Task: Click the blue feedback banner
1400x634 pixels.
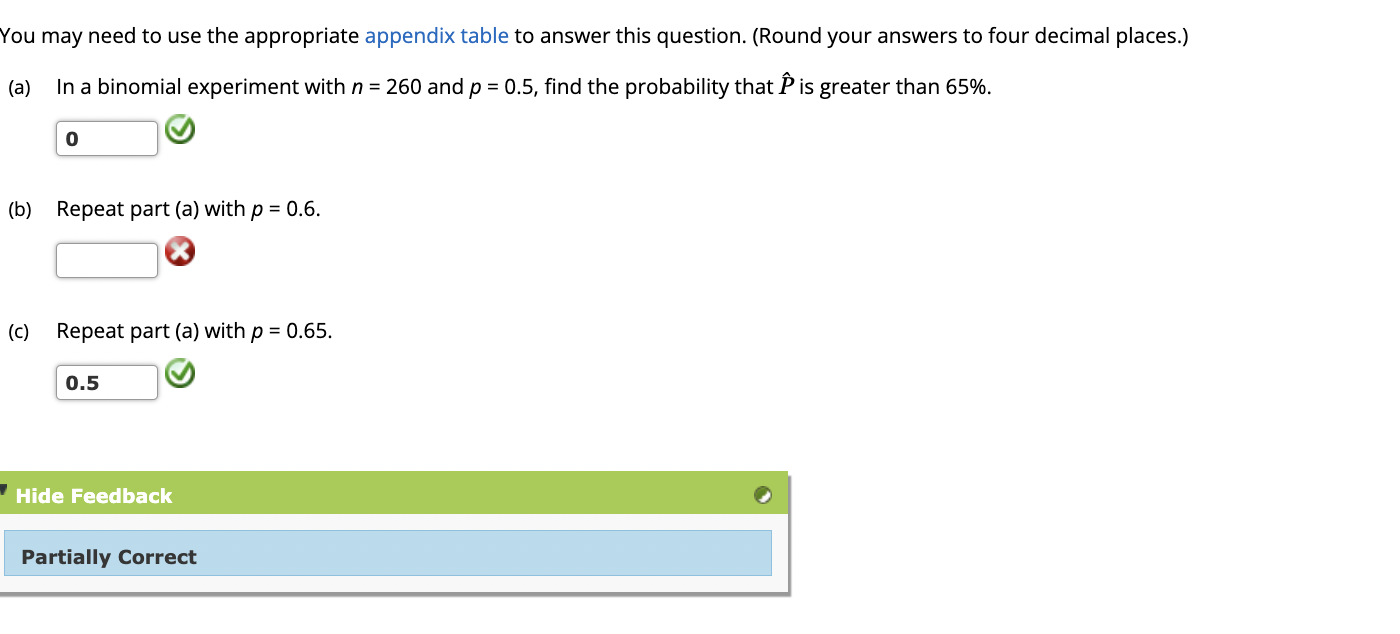Action: point(390,553)
